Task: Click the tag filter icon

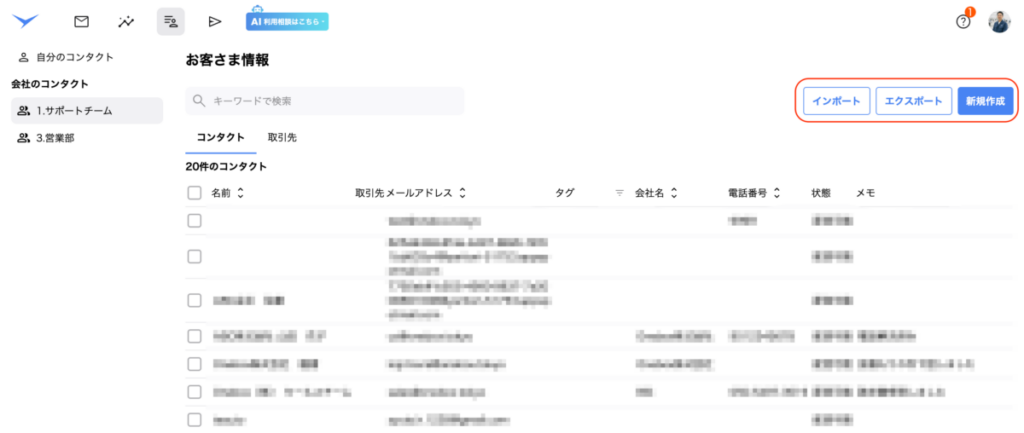Action: [619, 193]
